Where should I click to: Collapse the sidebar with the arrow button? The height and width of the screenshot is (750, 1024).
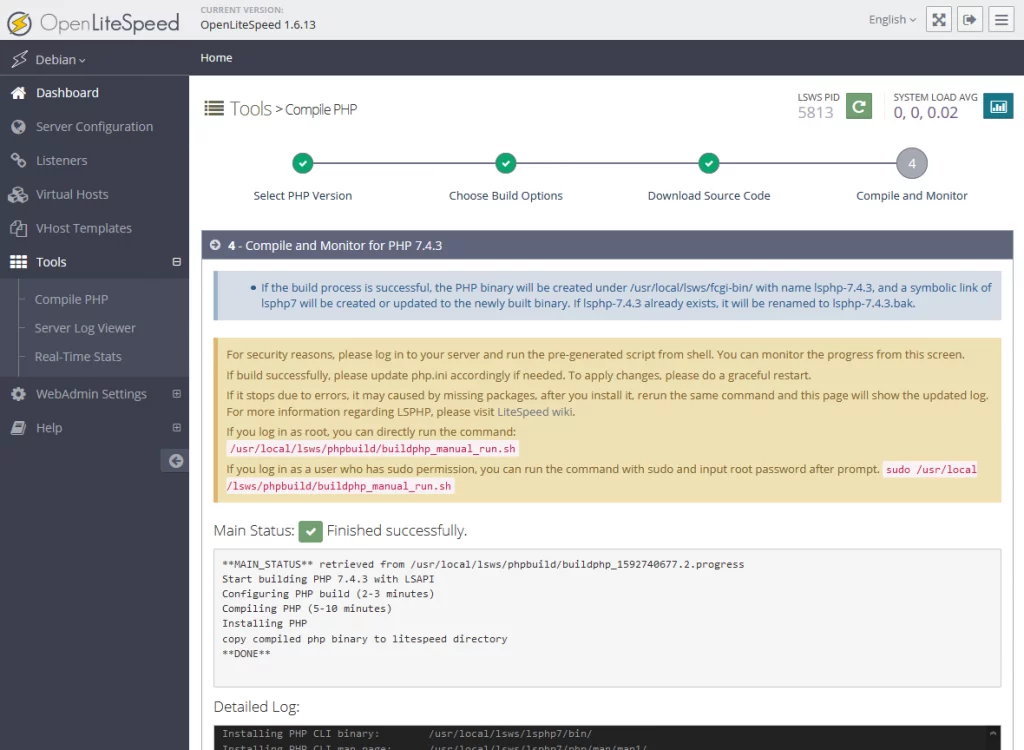(175, 461)
